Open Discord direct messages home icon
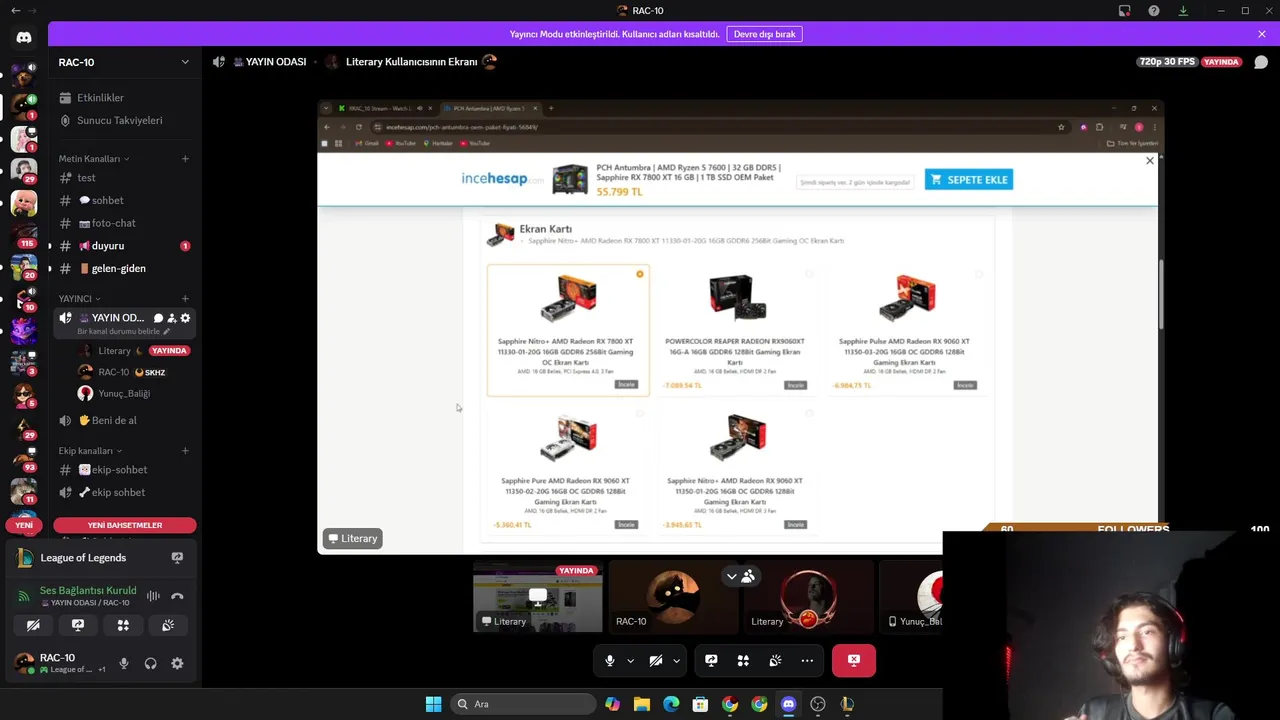Viewport: 1280px width, 720px height. 24,38
